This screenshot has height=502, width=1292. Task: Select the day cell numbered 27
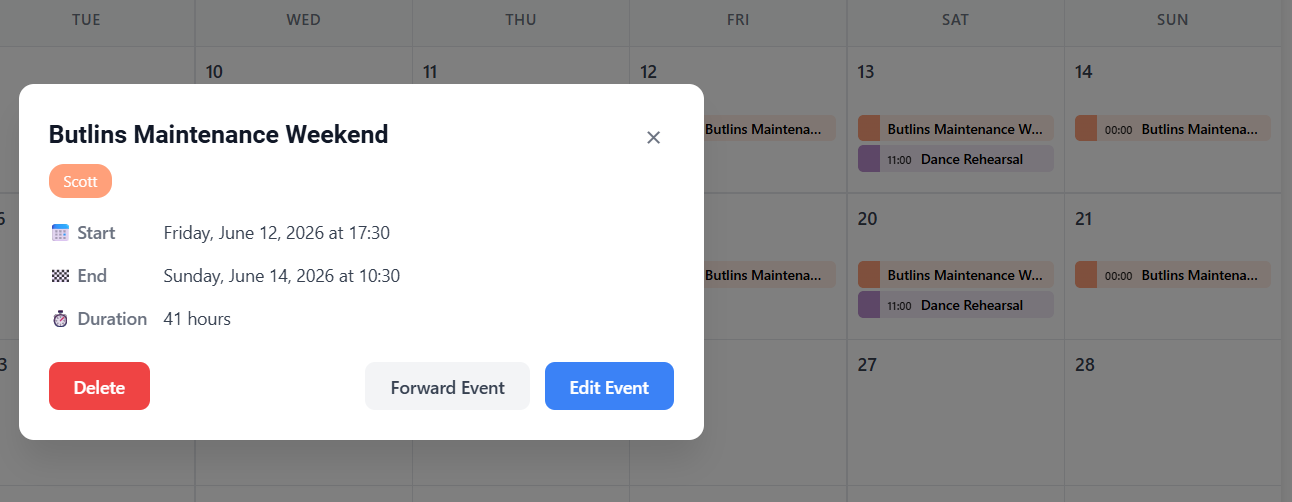pos(956,412)
